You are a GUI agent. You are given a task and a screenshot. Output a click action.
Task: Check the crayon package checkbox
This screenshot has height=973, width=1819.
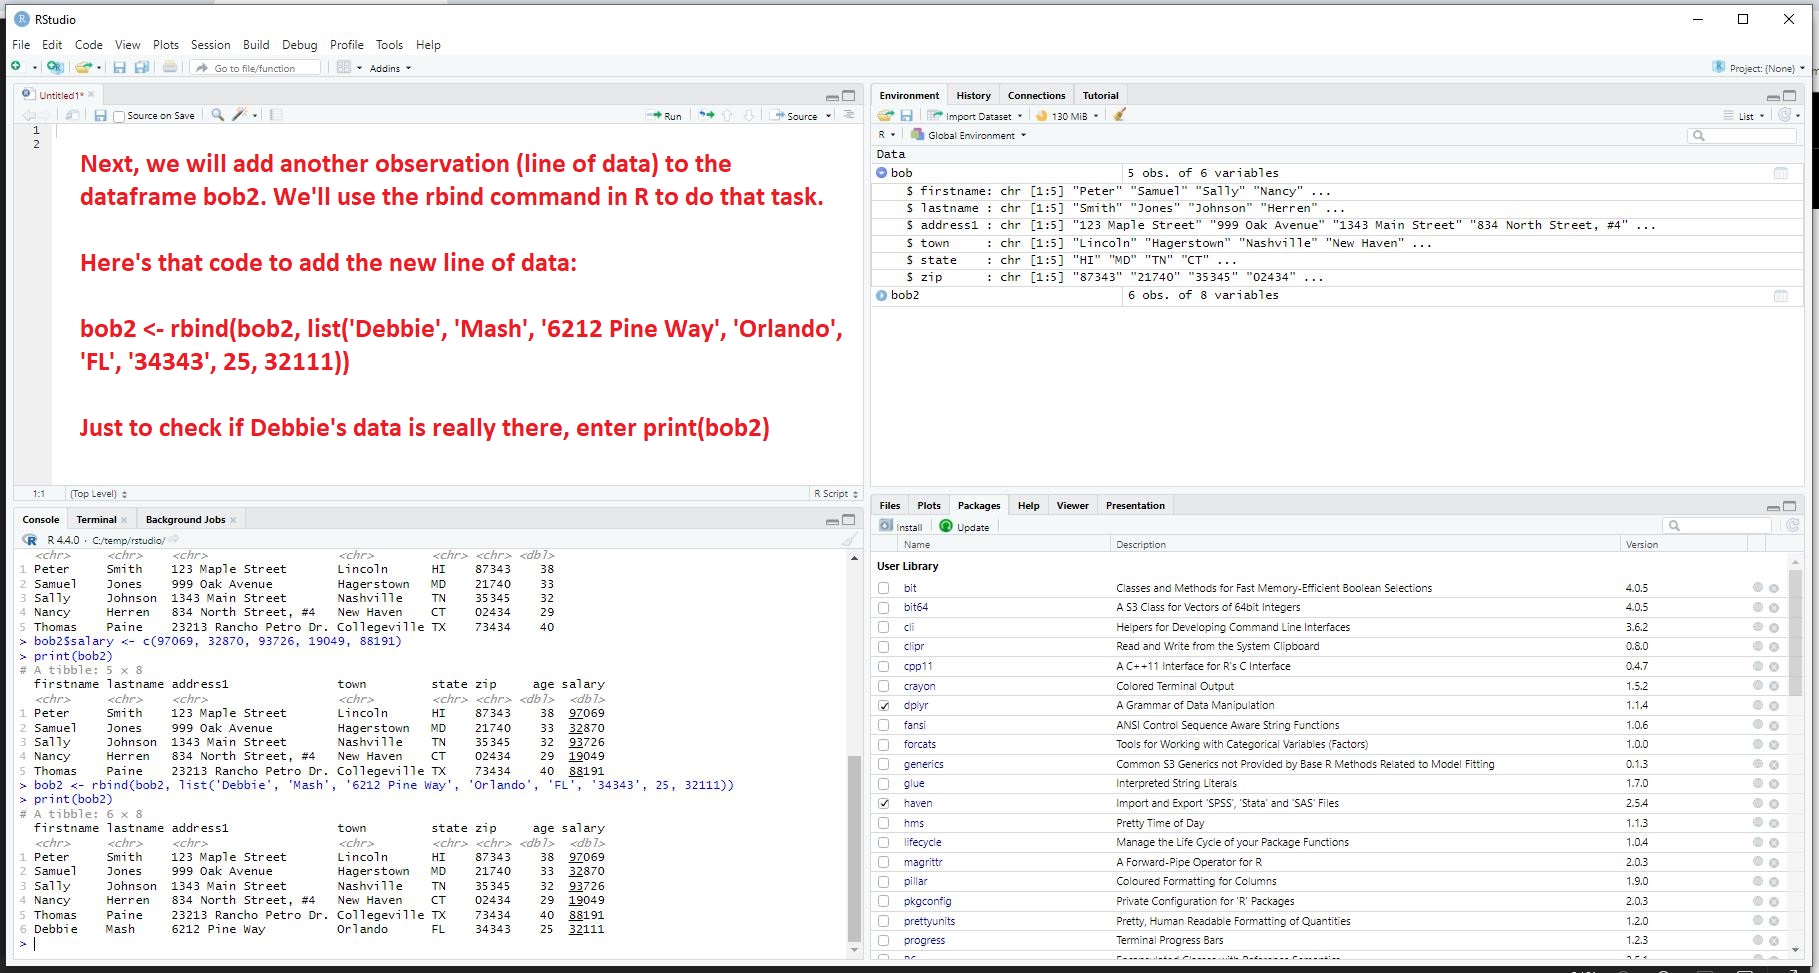884,686
